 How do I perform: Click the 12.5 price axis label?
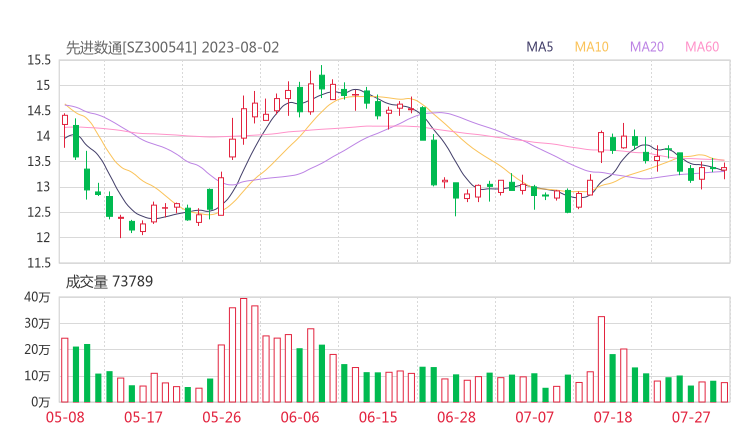(39, 212)
